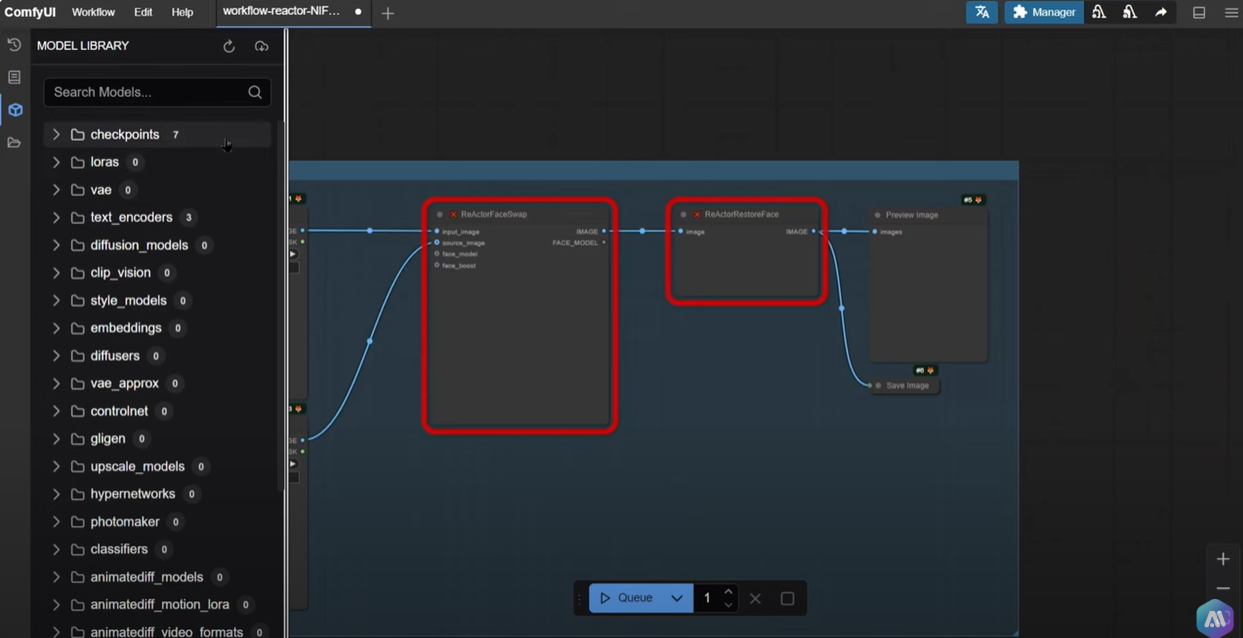Click the ReActorRestoreFace node title
This screenshot has height=638, width=1243.
[741, 214]
